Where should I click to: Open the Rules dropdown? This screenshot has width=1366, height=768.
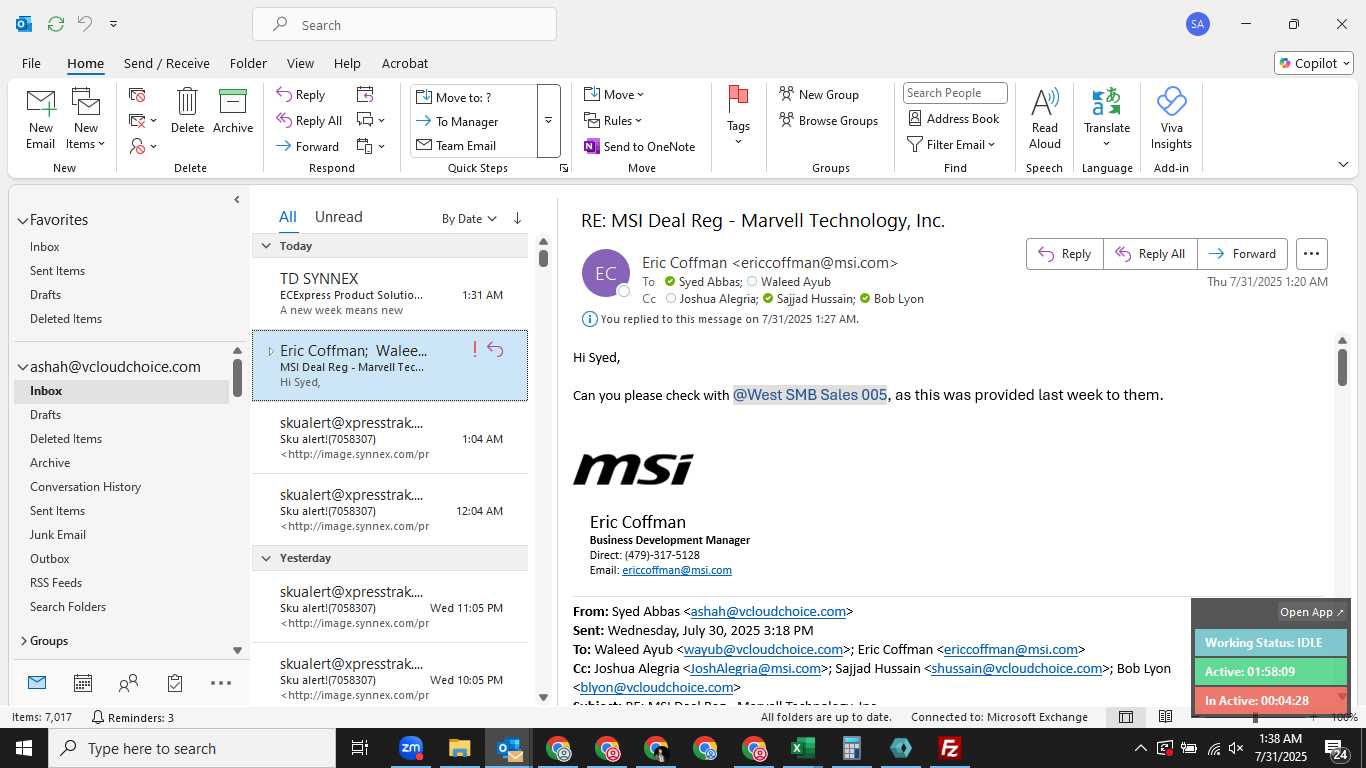pos(614,120)
